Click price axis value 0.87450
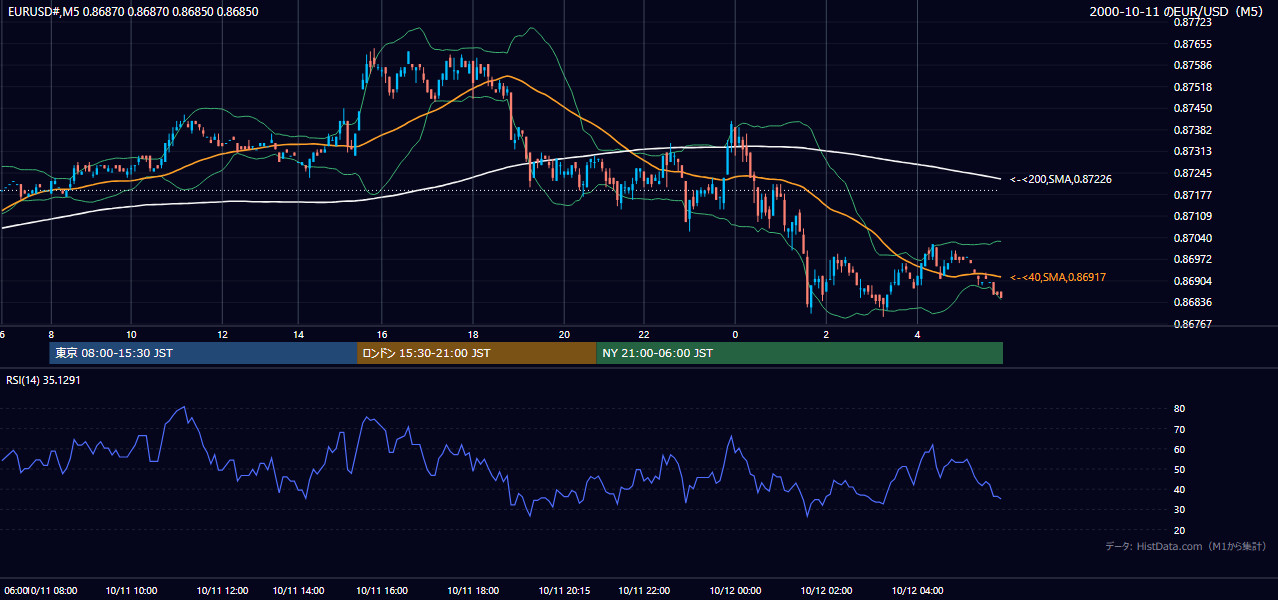The width and height of the screenshot is (1278, 600). pos(1192,108)
